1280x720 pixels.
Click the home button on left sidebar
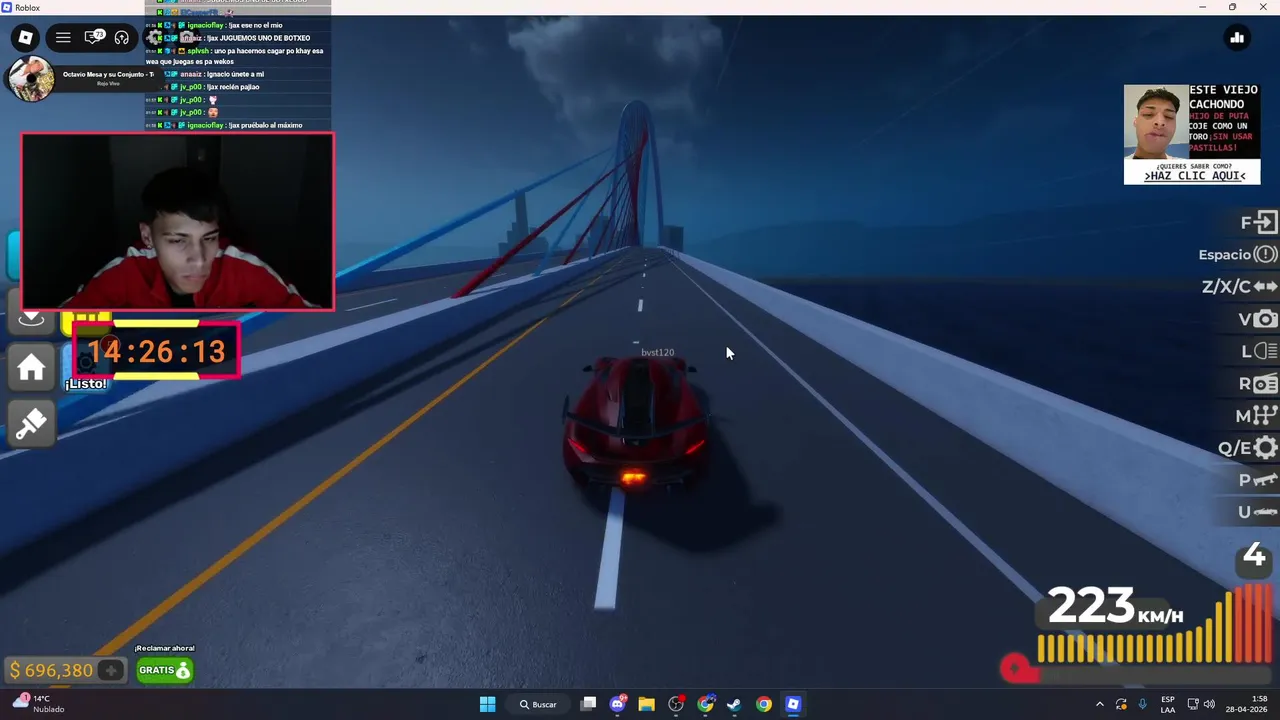click(31, 368)
